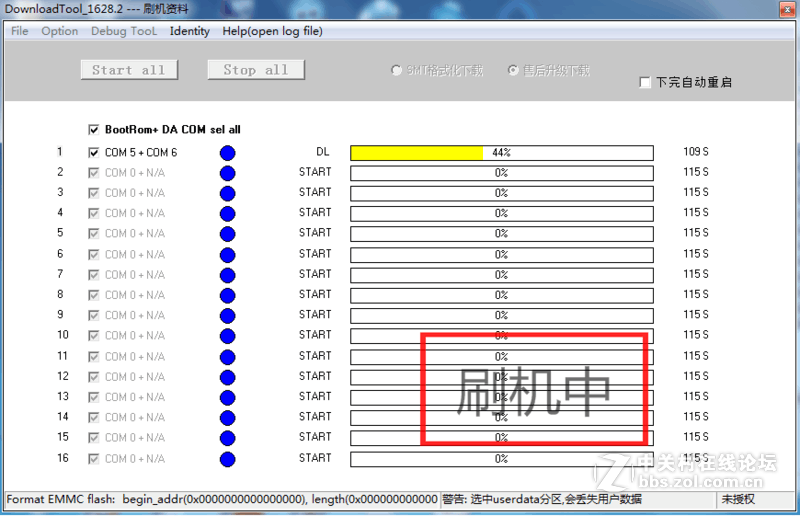Click the blue status indicator in row 6

point(228,255)
